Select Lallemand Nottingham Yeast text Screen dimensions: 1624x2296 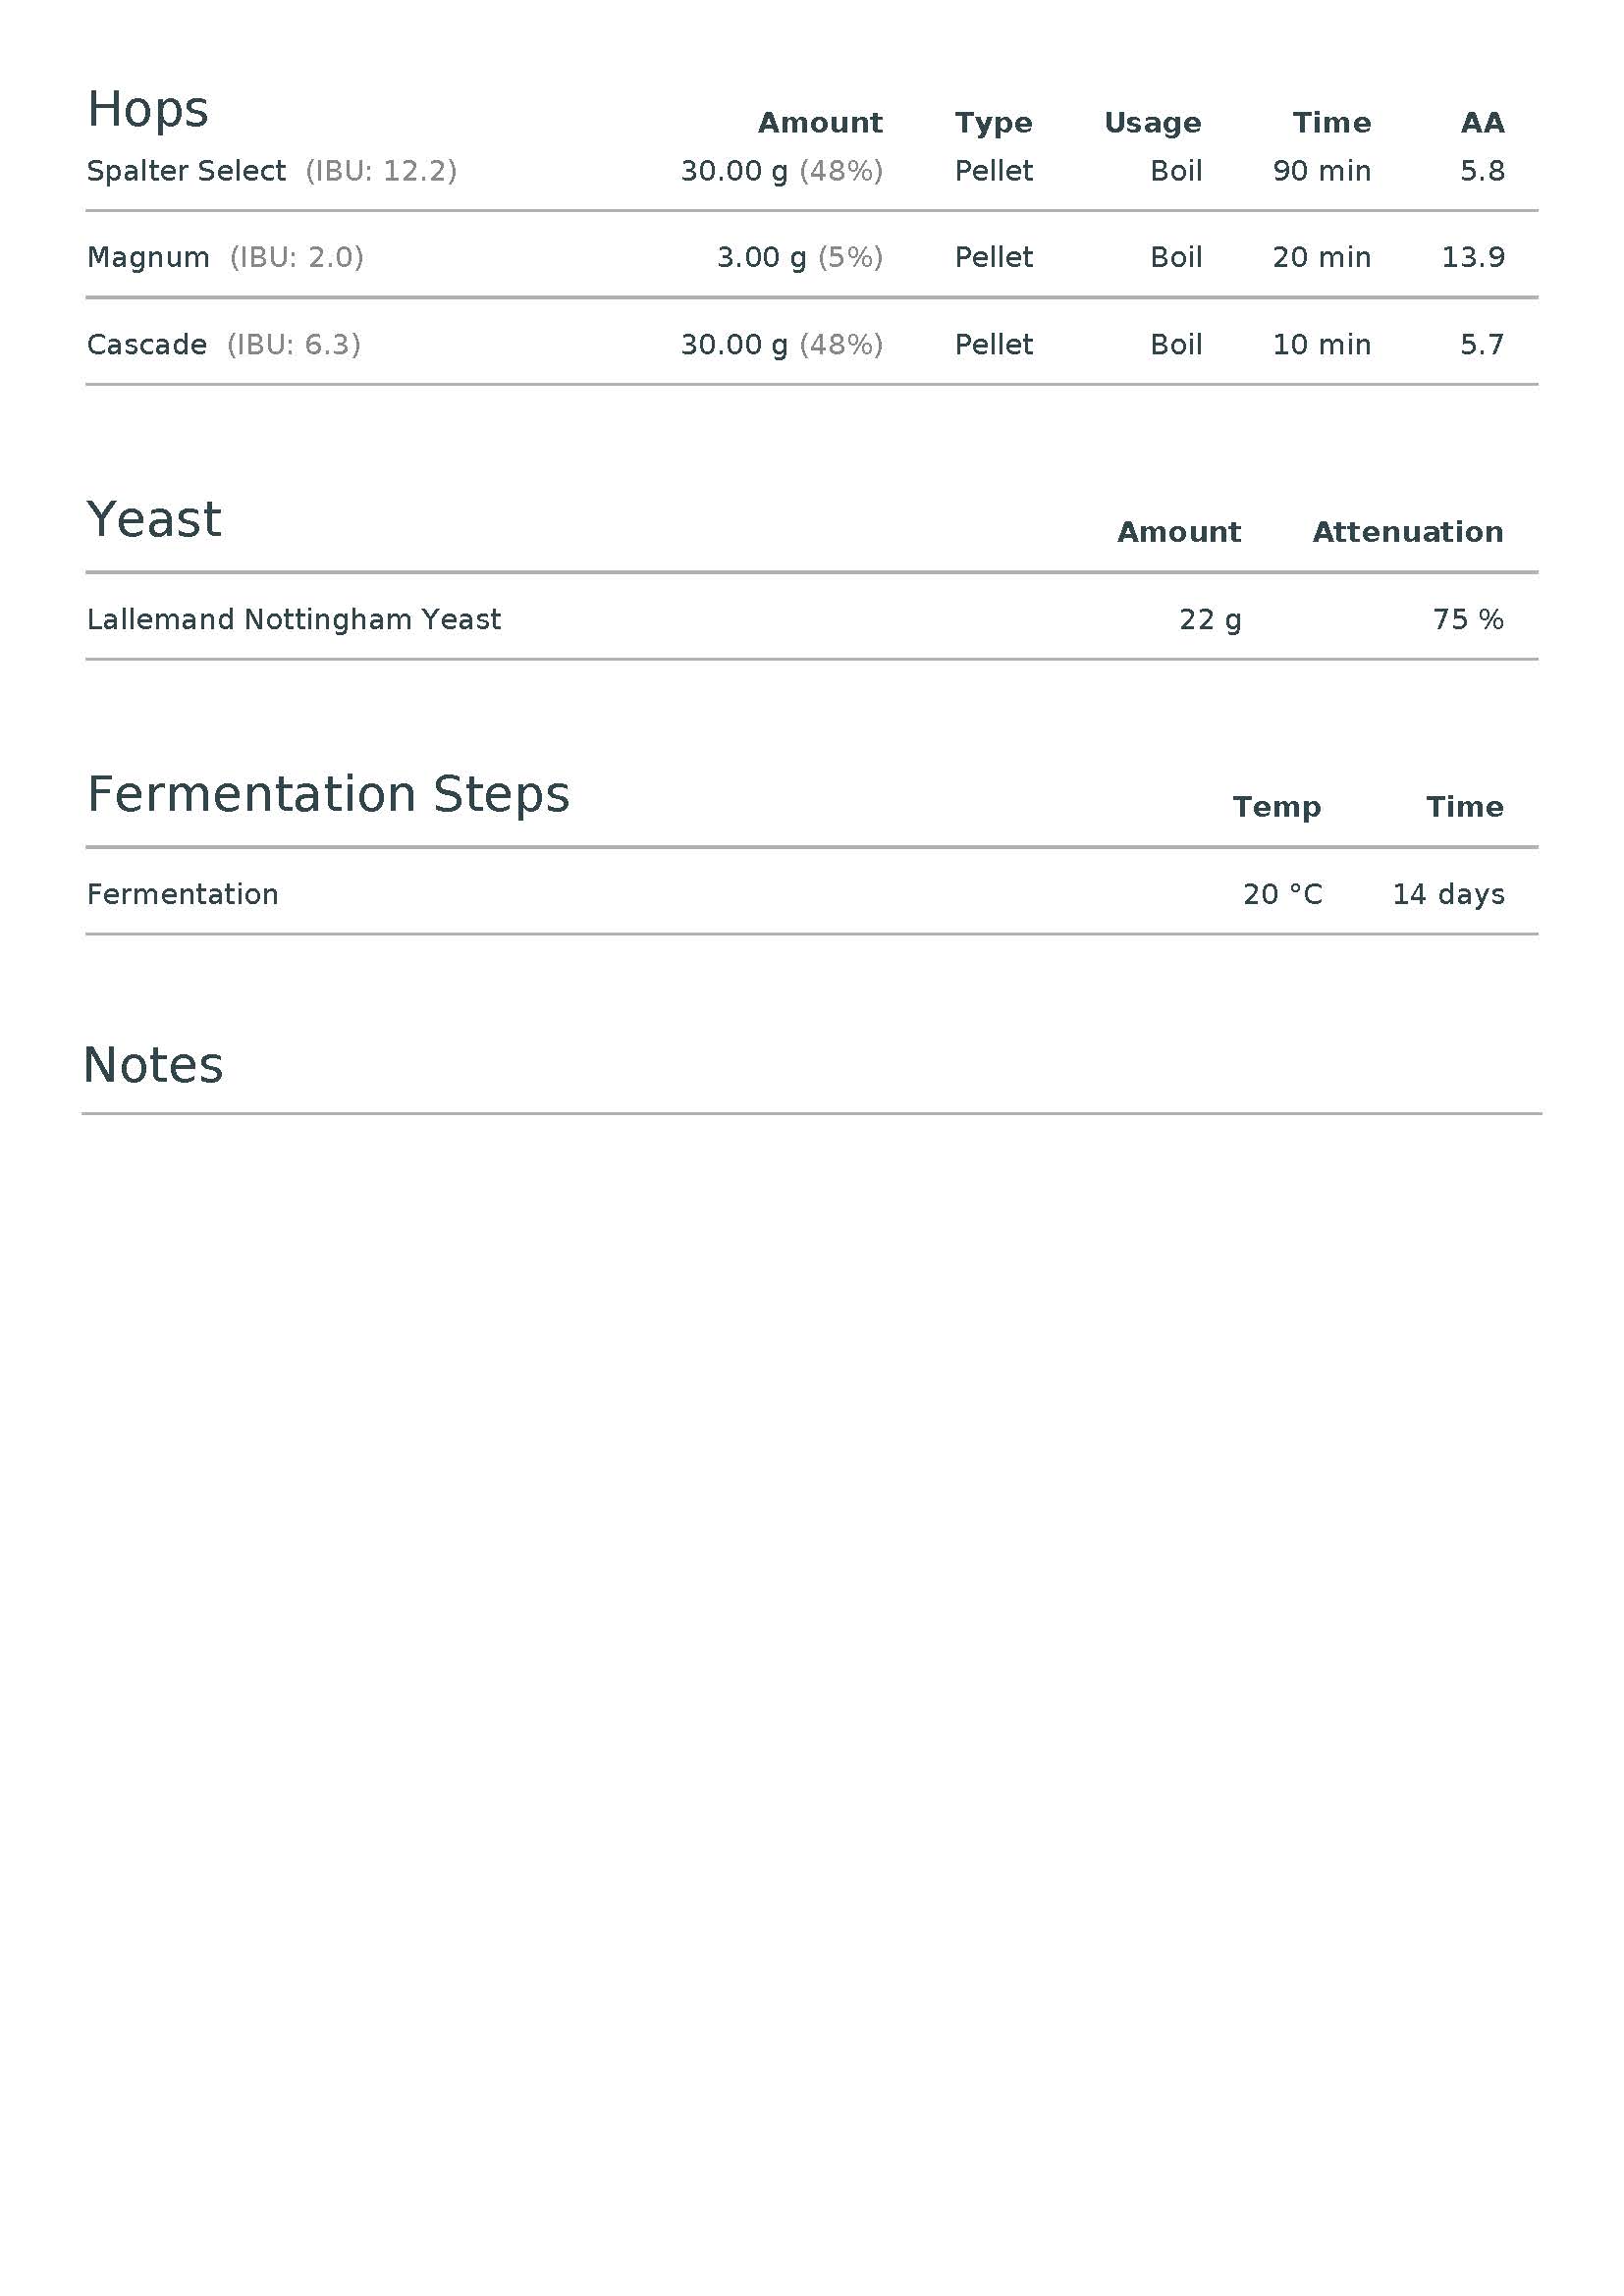294,620
